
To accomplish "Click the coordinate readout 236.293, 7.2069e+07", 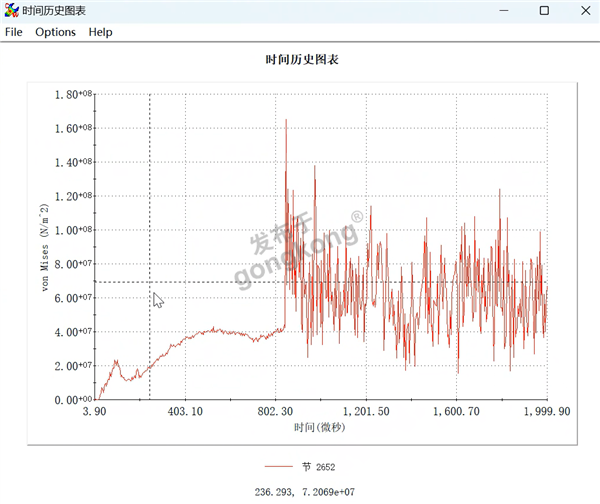I will click(305, 492).
